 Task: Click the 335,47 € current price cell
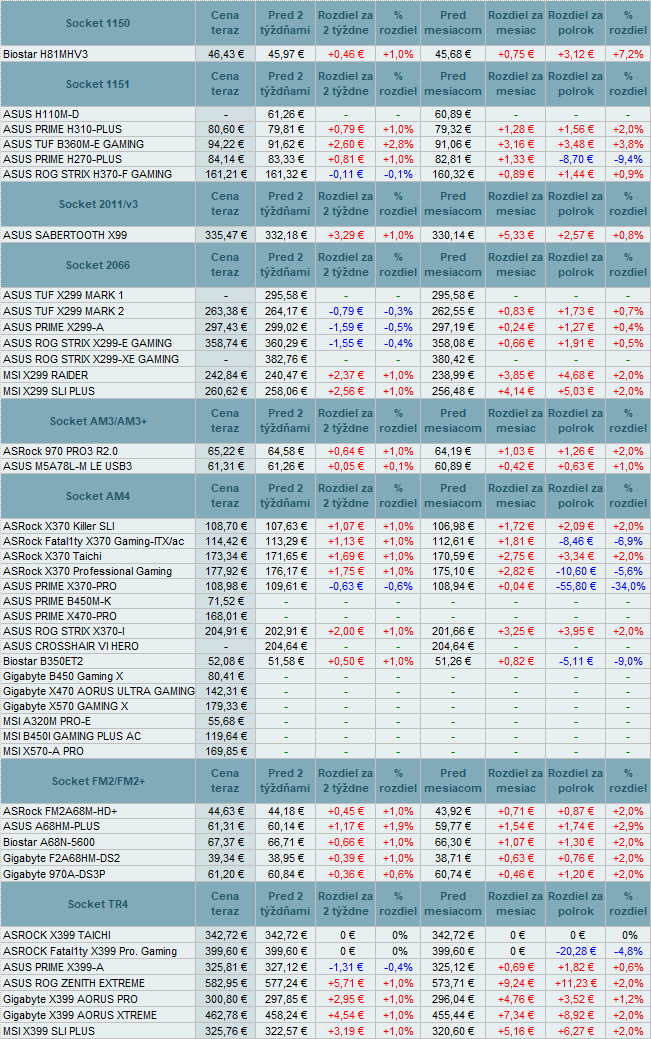pyautogui.click(x=225, y=235)
